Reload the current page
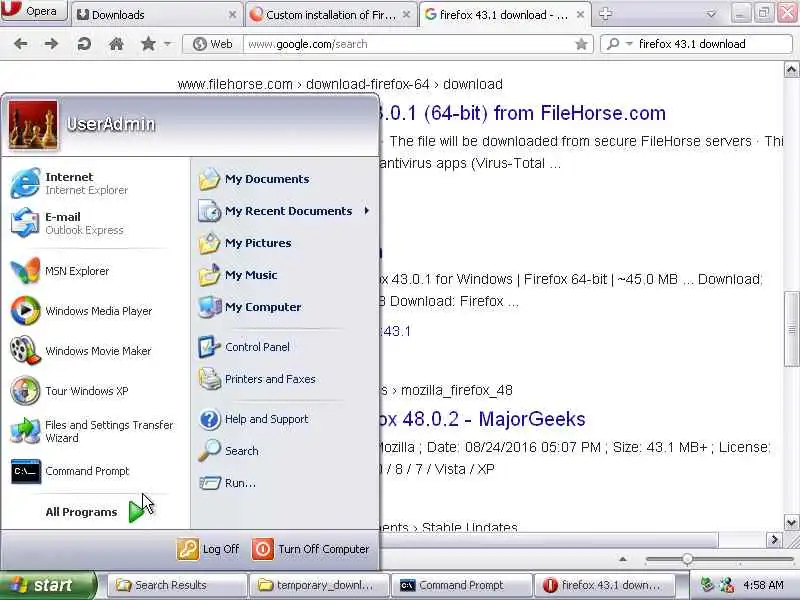800x600 pixels. tap(84, 44)
